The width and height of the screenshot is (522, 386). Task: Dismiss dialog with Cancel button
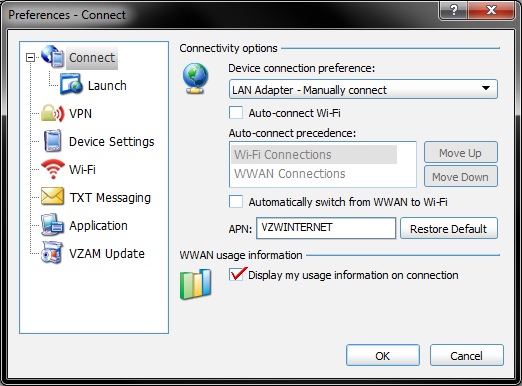(x=467, y=356)
